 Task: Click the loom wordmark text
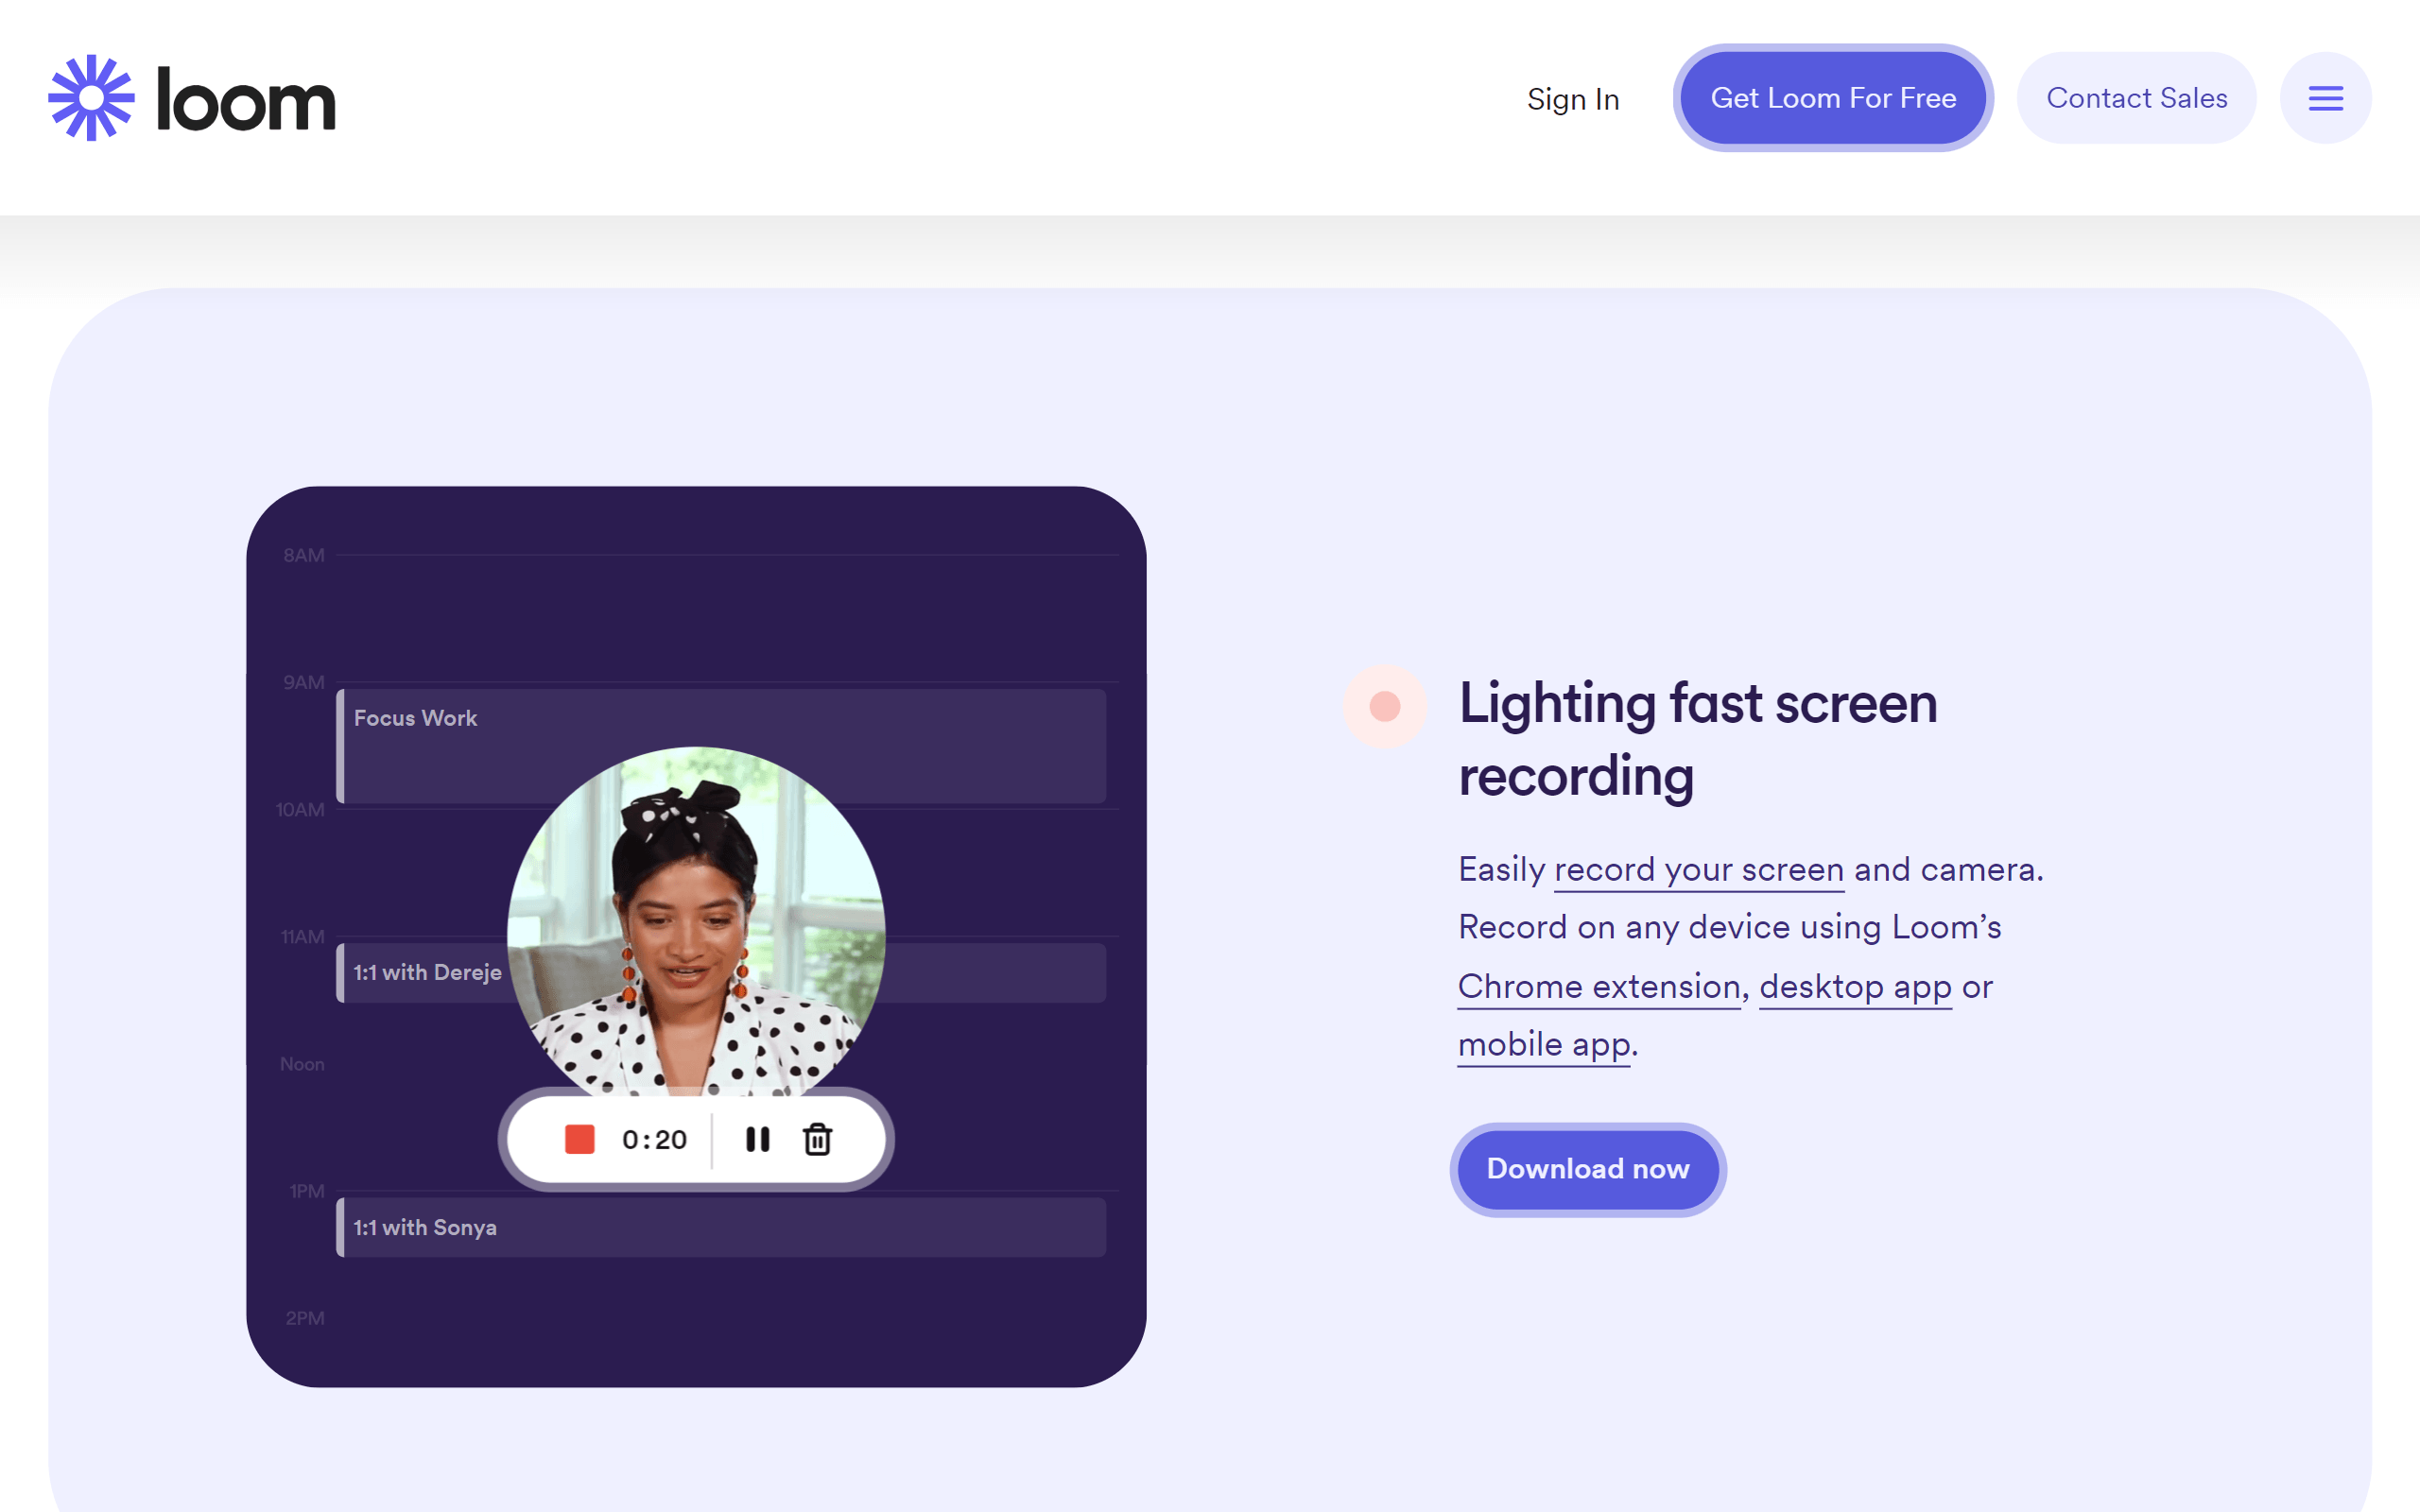click(x=246, y=99)
